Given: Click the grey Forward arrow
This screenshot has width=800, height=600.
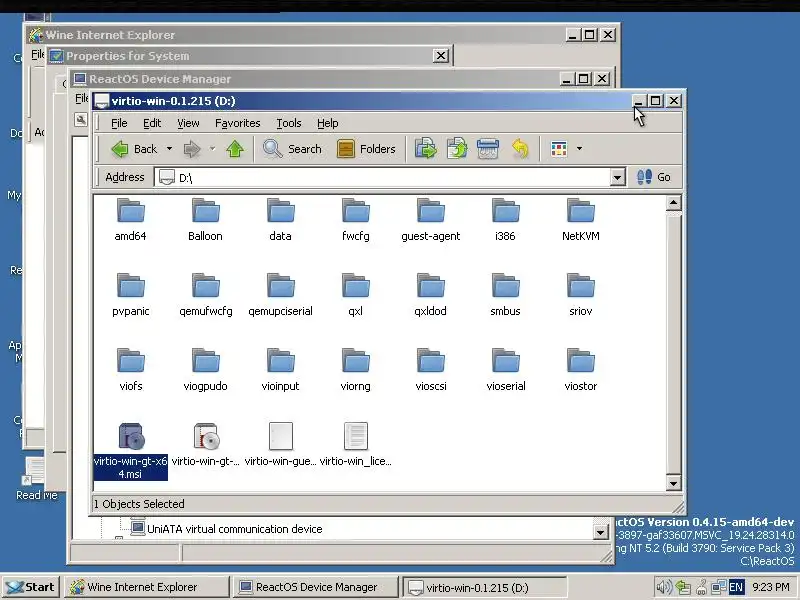Looking at the screenshot, I should (x=192, y=149).
